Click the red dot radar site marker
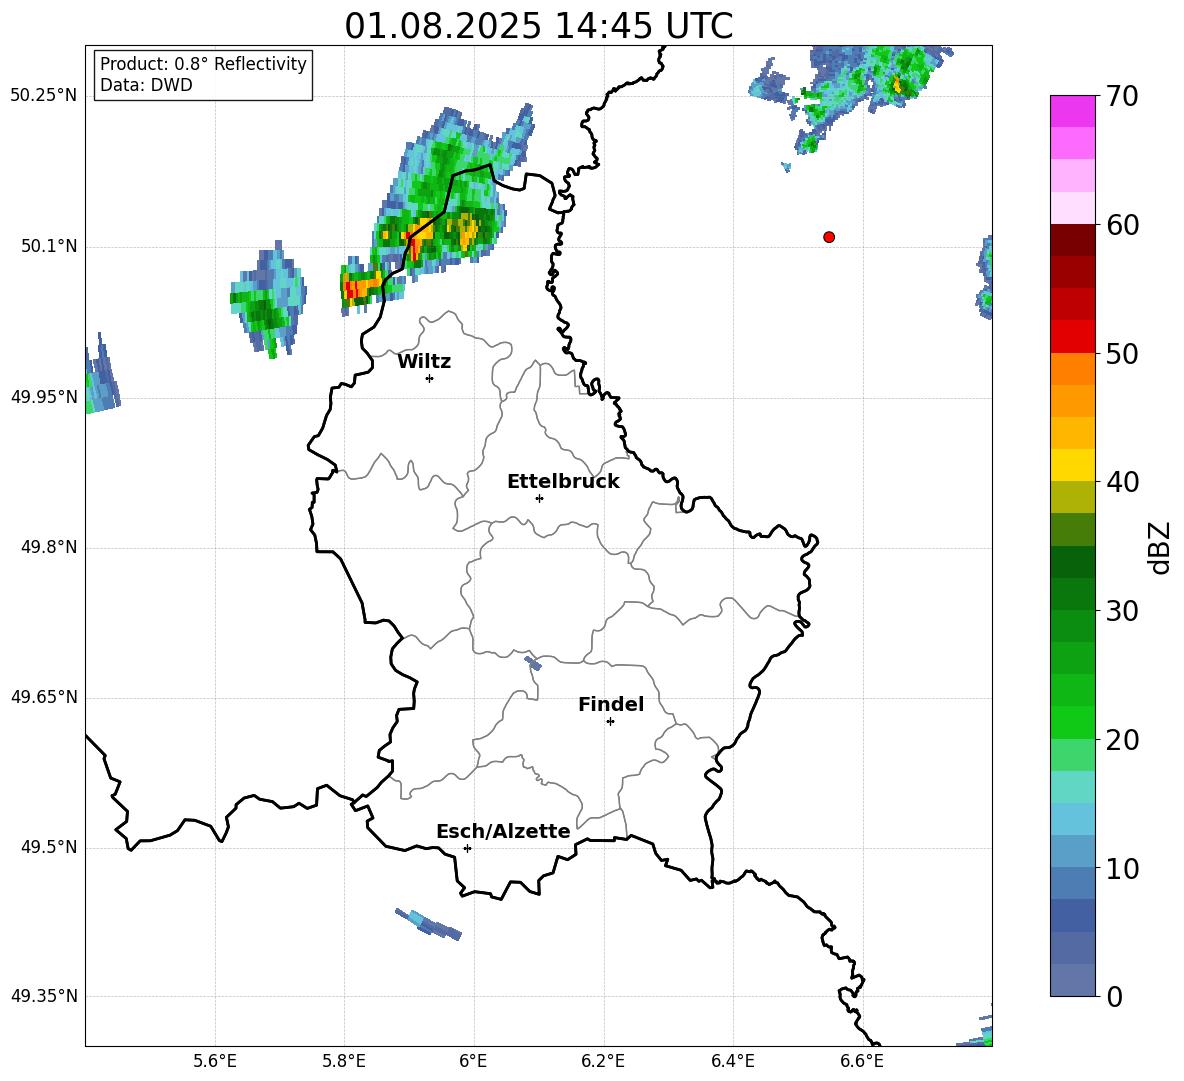 pyautogui.click(x=829, y=237)
